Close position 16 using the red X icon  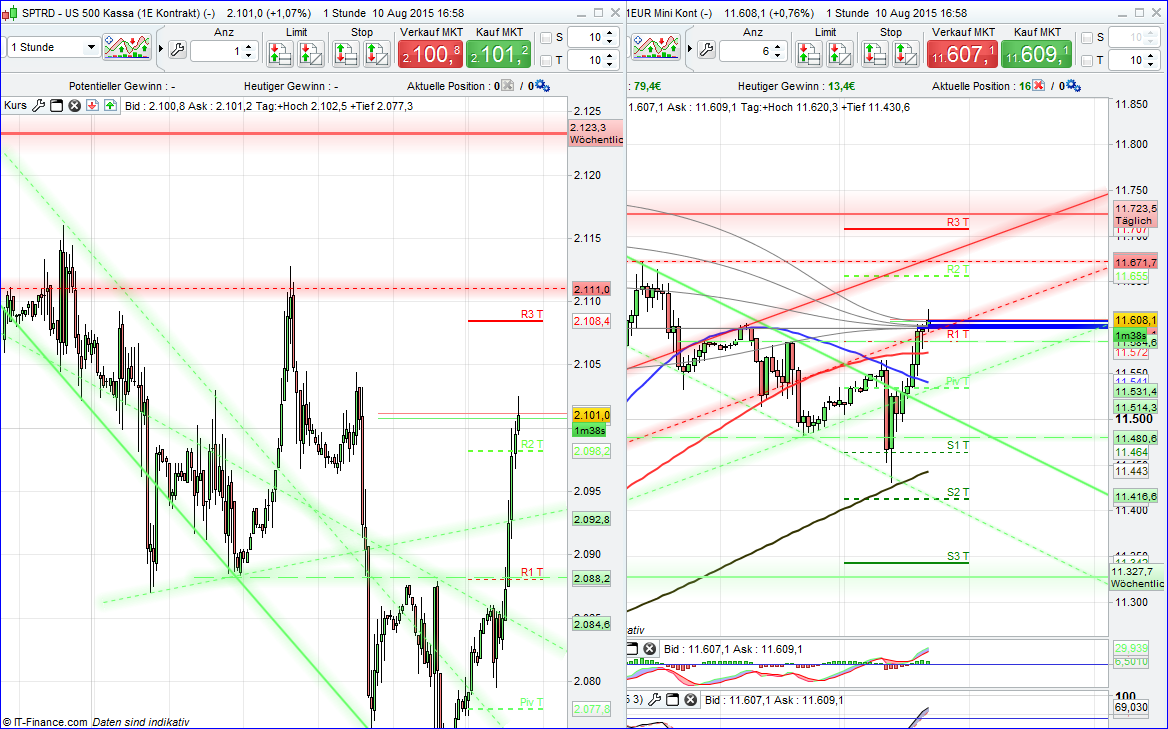[x=1038, y=85]
